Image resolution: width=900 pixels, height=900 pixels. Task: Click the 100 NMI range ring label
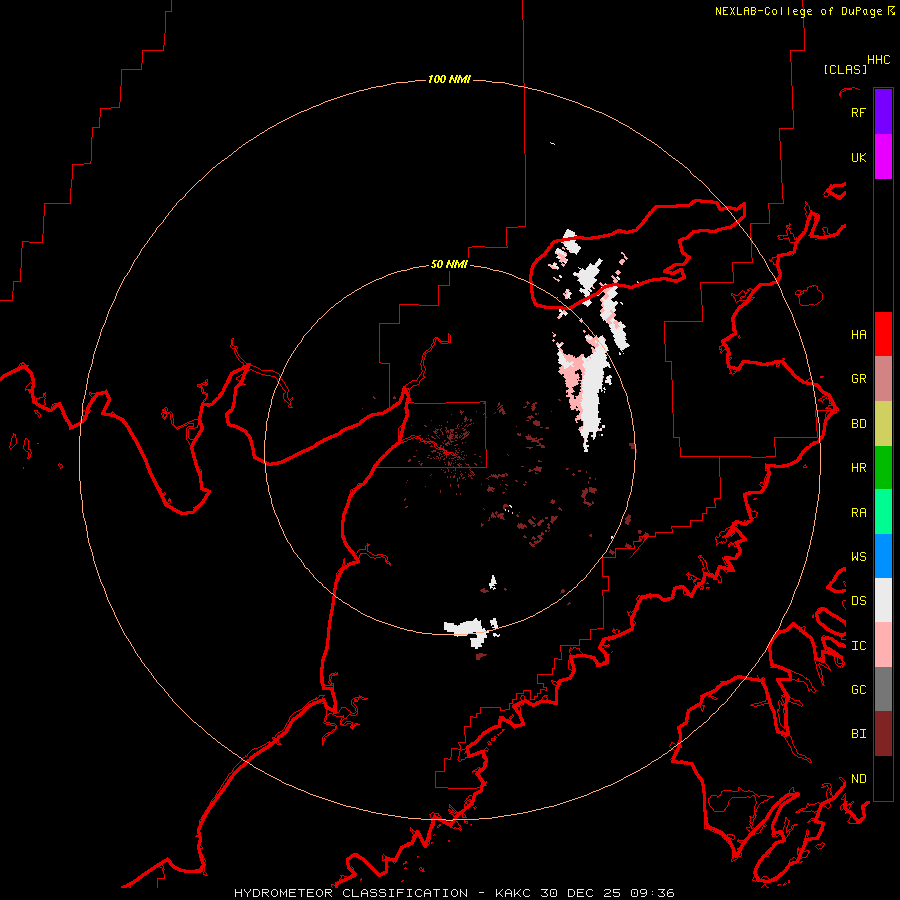point(449,79)
